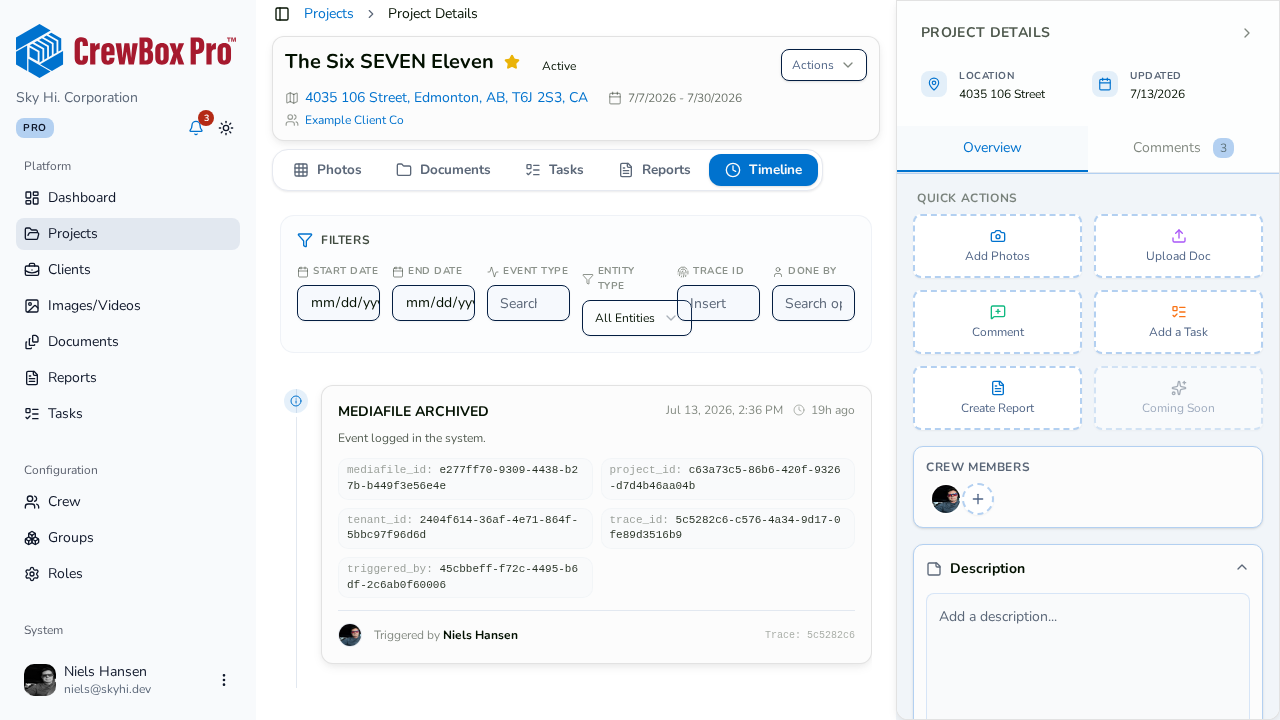Open Tasks in the sidebar
Screen dimensions: 1280x720
pyautogui.click(x=128, y=414)
